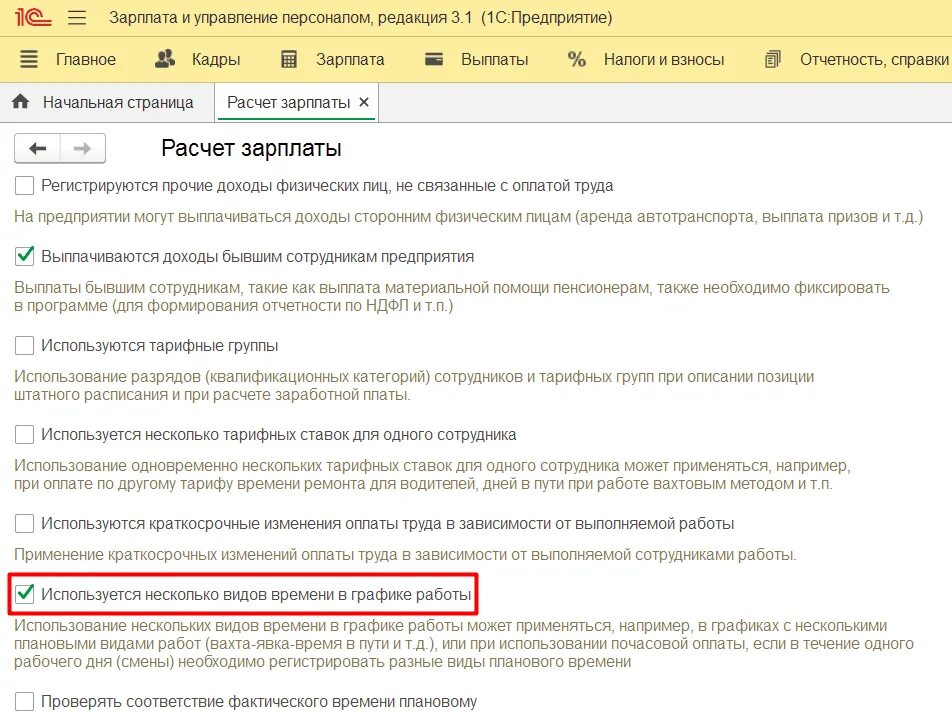Click description starting На предприятии могут выплачиваться
This screenshot has height=718, width=952.
click(x=468, y=217)
